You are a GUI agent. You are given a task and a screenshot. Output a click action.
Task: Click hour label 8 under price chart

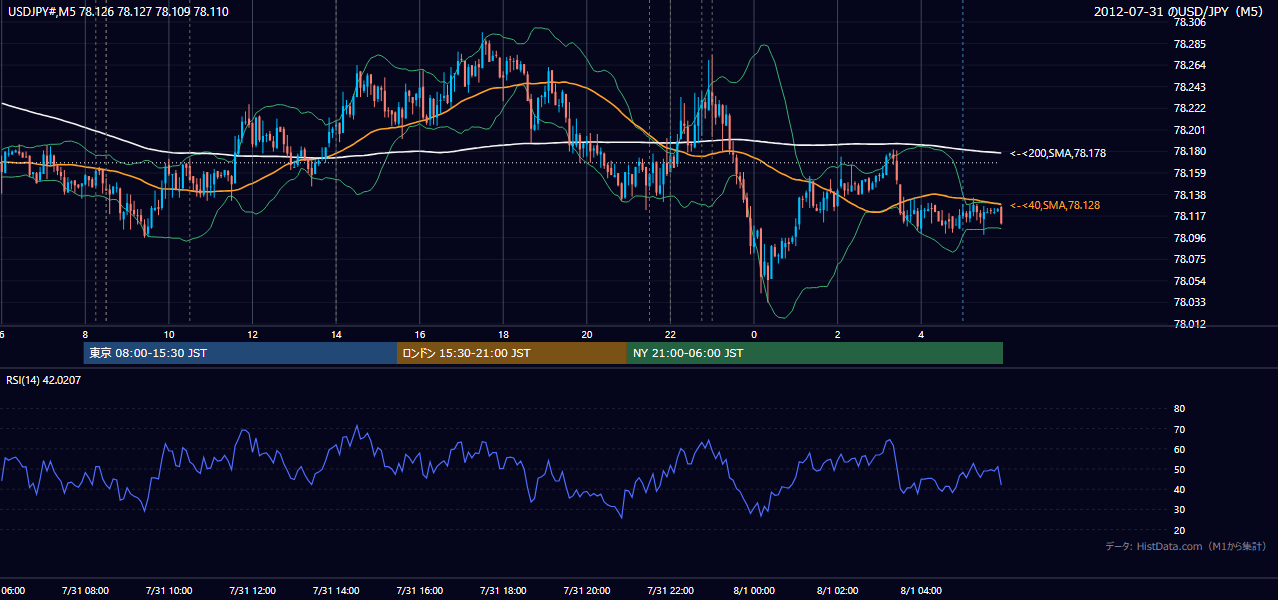point(85,335)
